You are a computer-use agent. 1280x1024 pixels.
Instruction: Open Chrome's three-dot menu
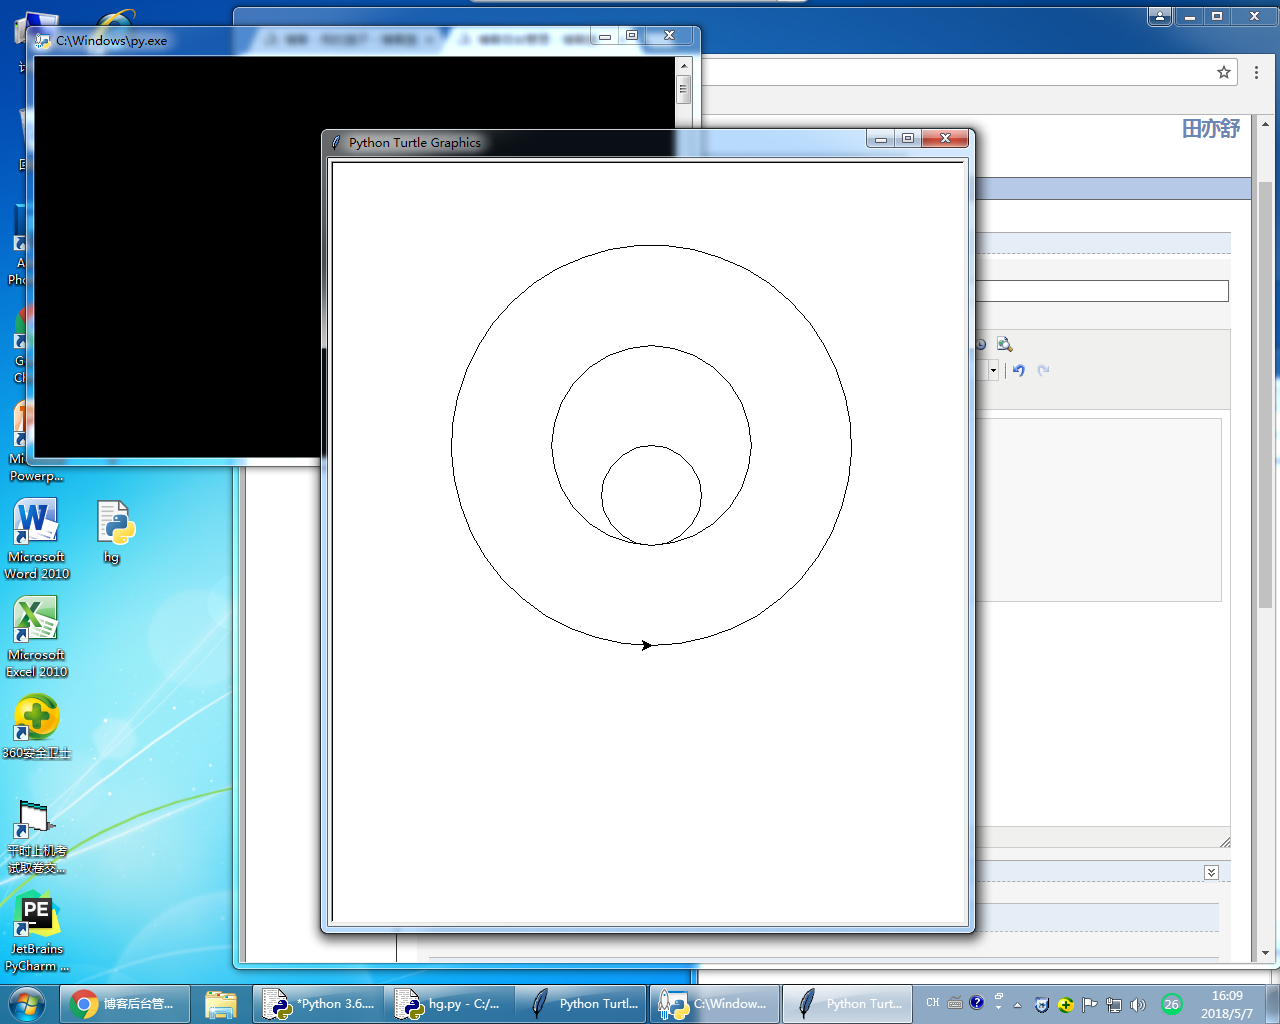click(x=1256, y=72)
